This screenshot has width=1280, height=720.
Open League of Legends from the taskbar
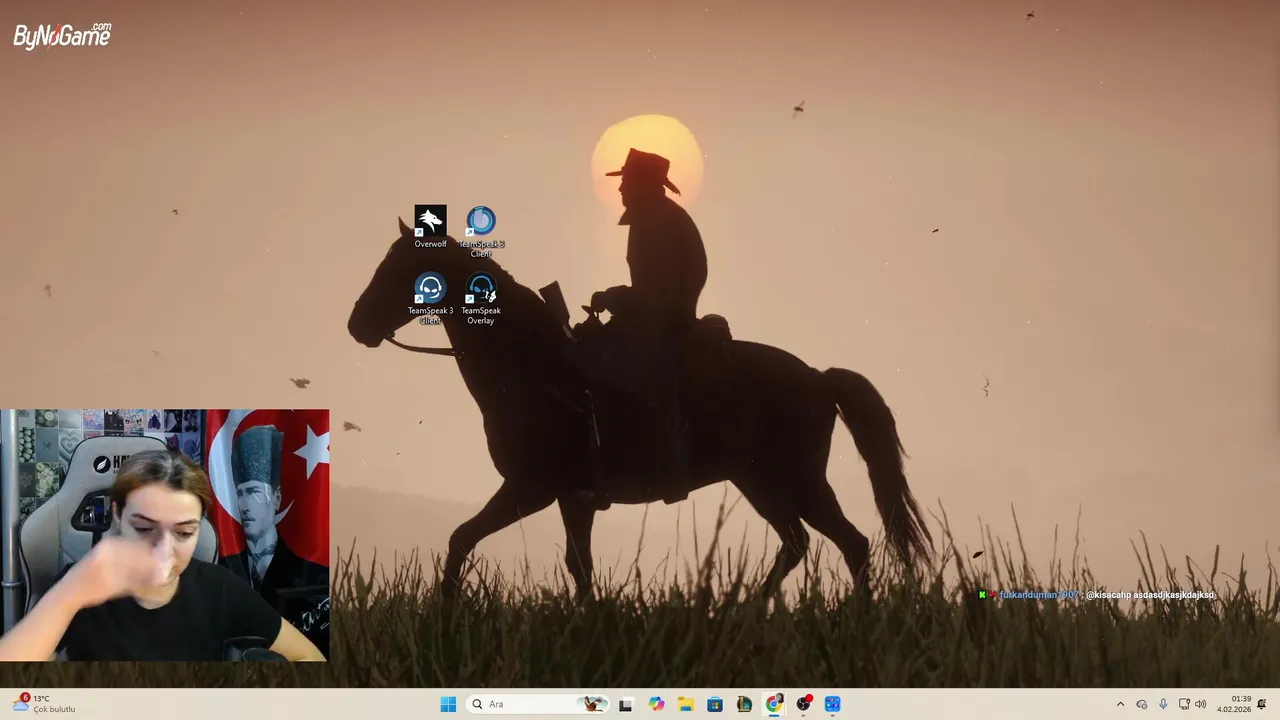[x=744, y=704]
